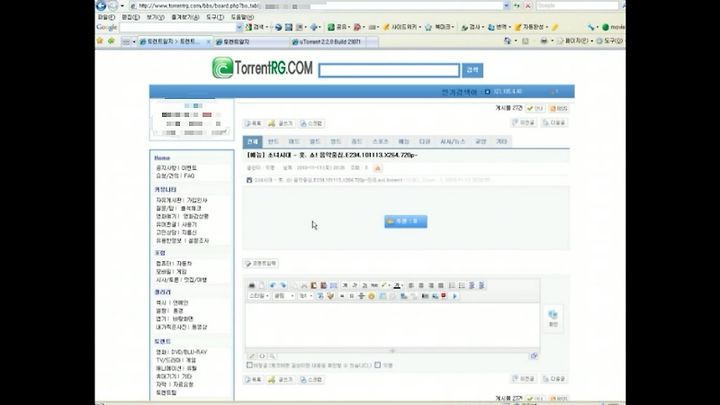Image resolution: width=720 pixels, height=405 pixels.
Task: Click the small icon beside post date line
Action: (378, 168)
